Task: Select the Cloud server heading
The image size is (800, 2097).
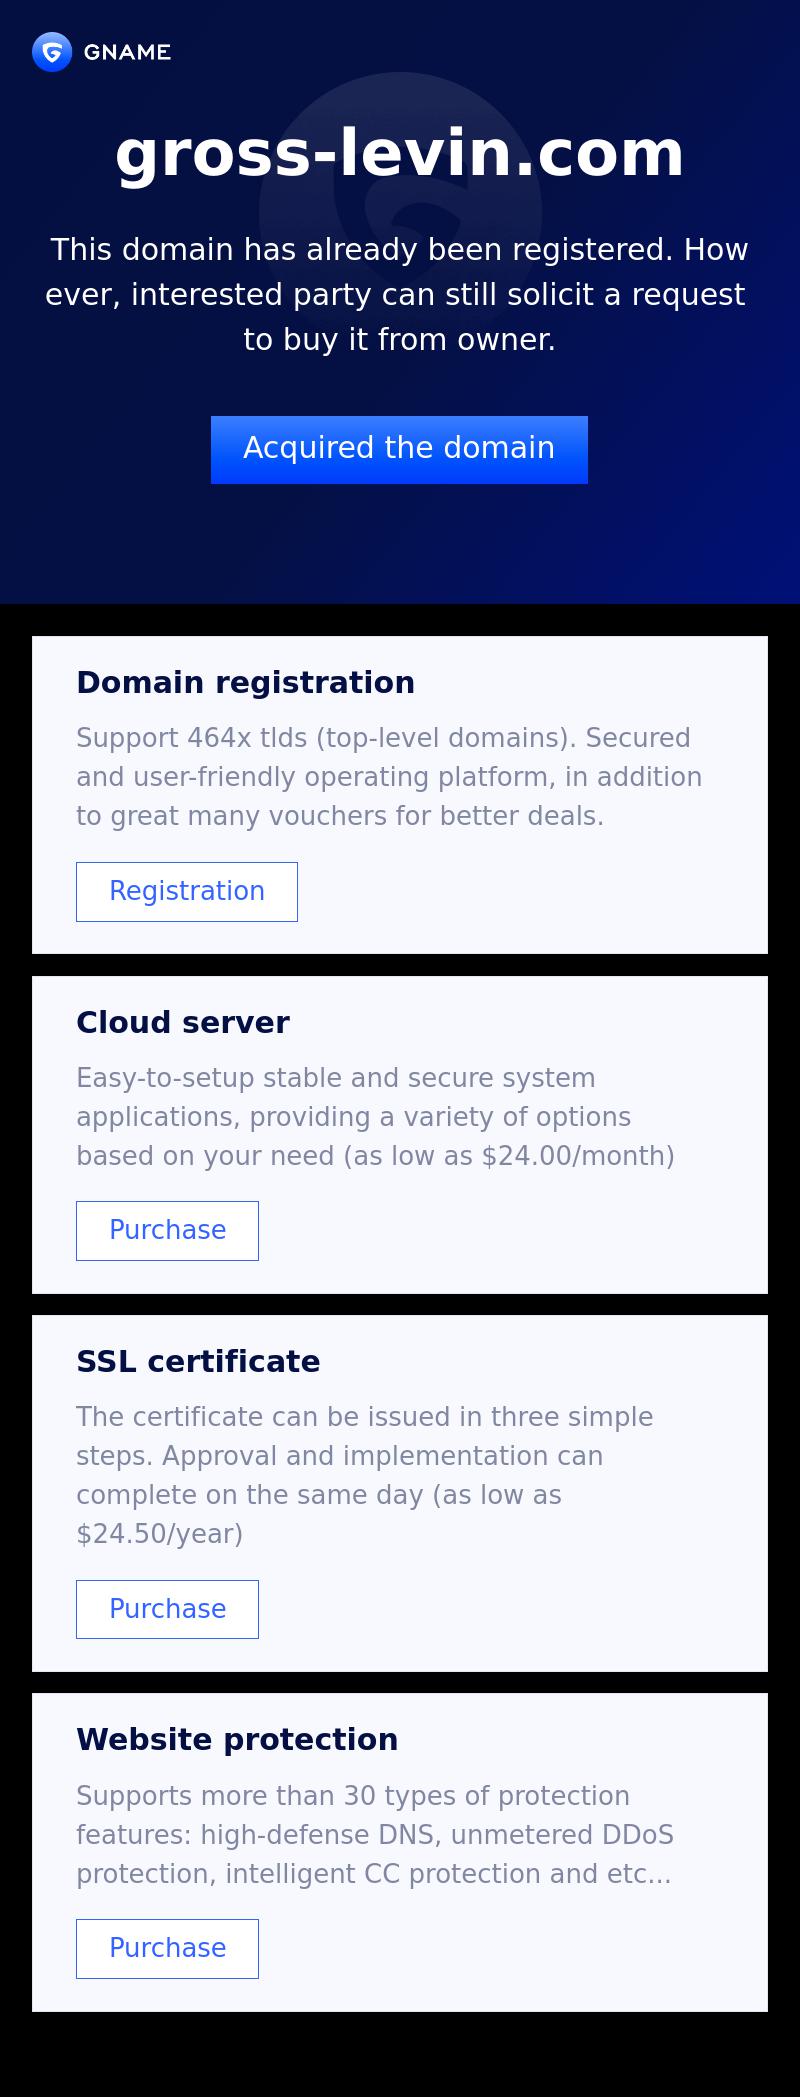Action: [x=183, y=1022]
